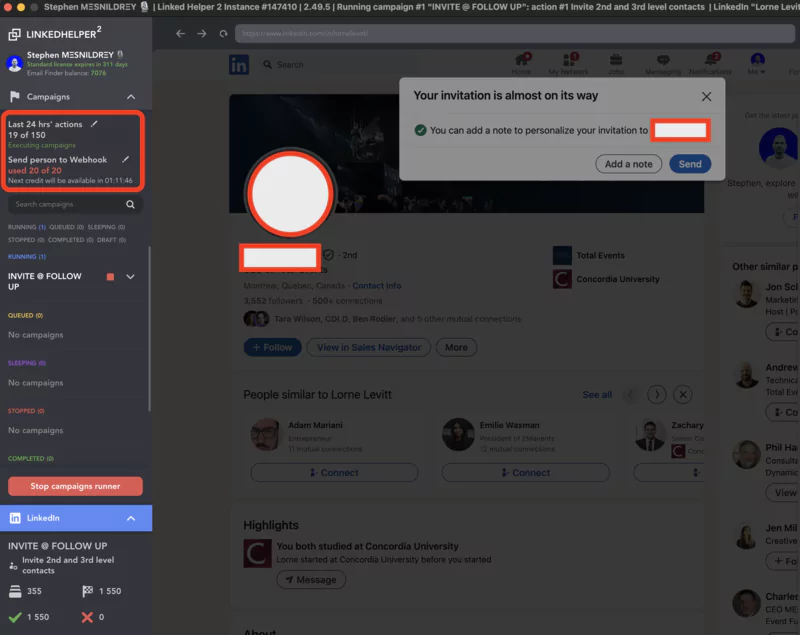
Task: Click See all similar people
Action: [597, 395]
